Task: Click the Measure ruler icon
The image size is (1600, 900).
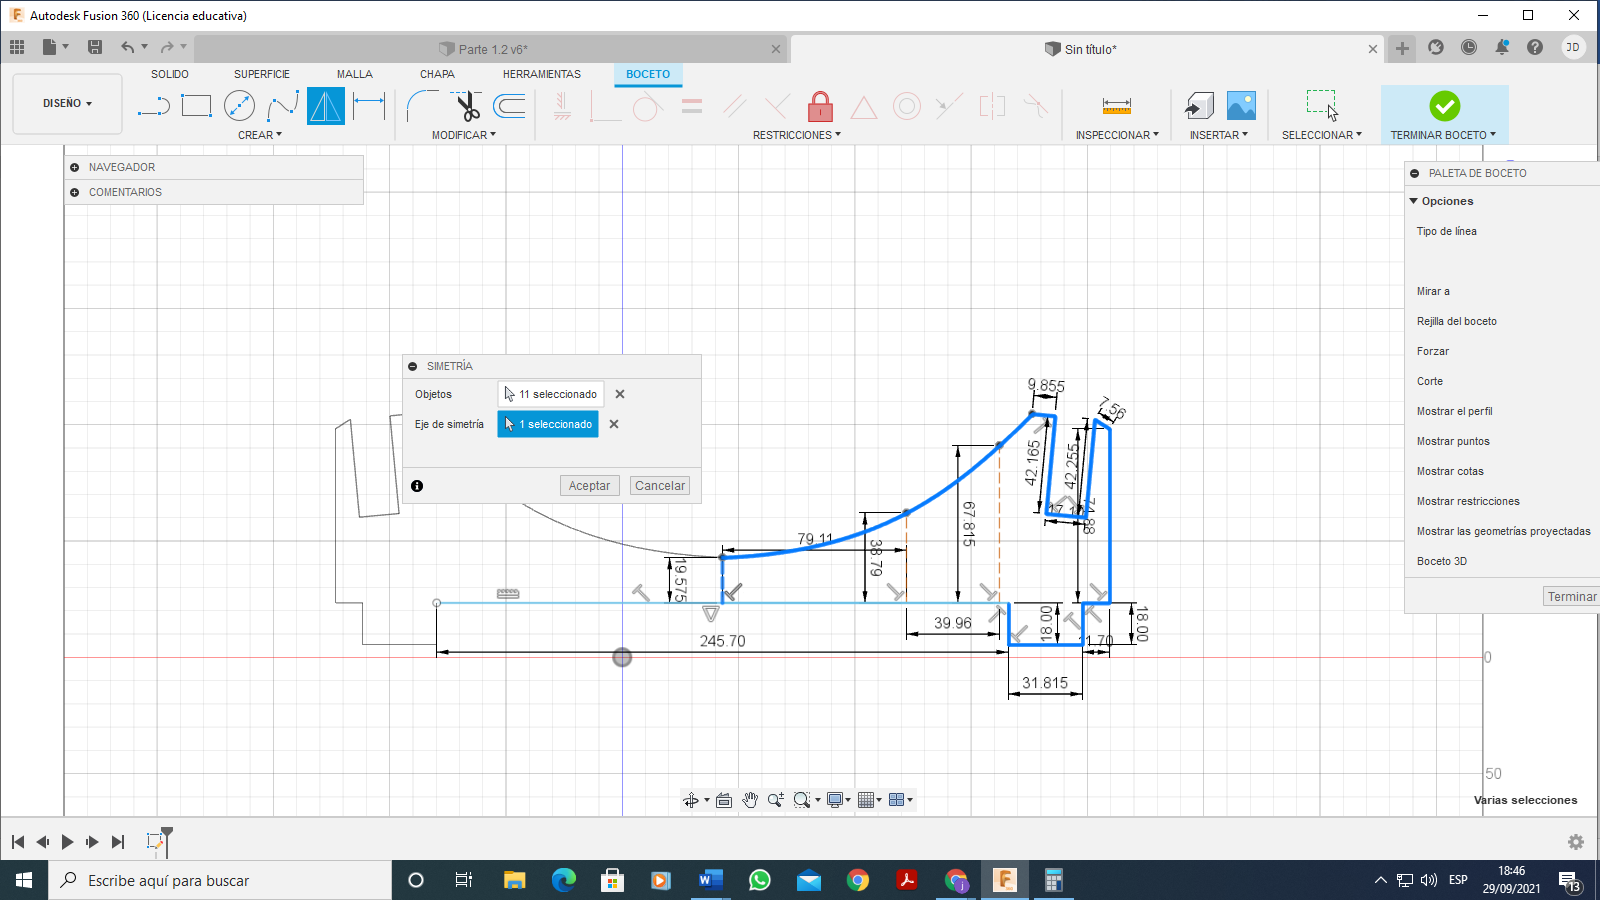Action: coord(1116,106)
